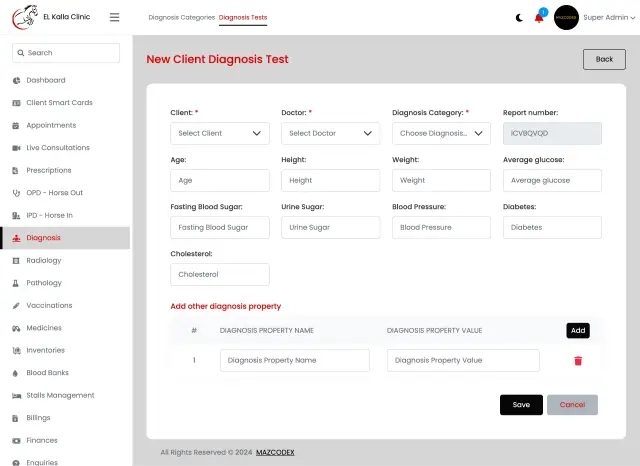Expand the Super Admin user menu

point(609,18)
